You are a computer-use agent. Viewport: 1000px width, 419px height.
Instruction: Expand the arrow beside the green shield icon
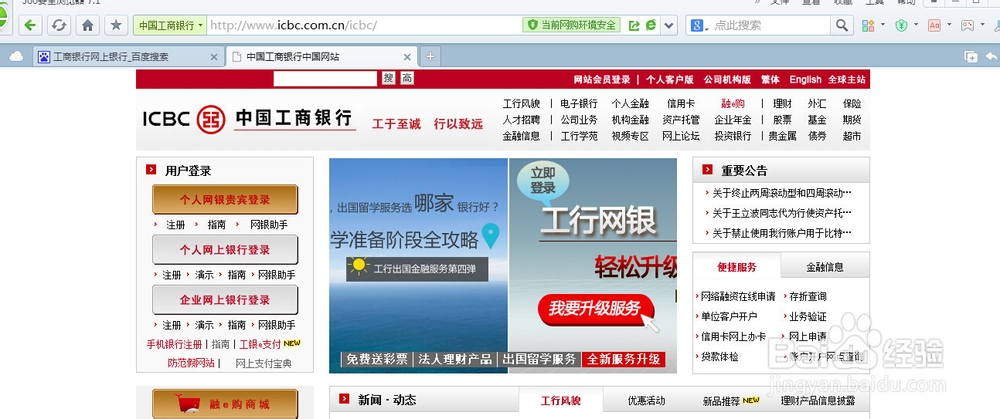tap(916, 26)
